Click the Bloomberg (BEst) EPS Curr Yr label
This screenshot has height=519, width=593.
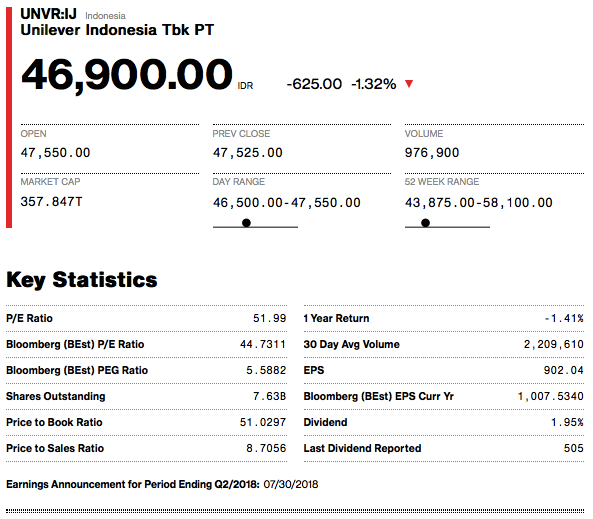[x=379, y=396]
